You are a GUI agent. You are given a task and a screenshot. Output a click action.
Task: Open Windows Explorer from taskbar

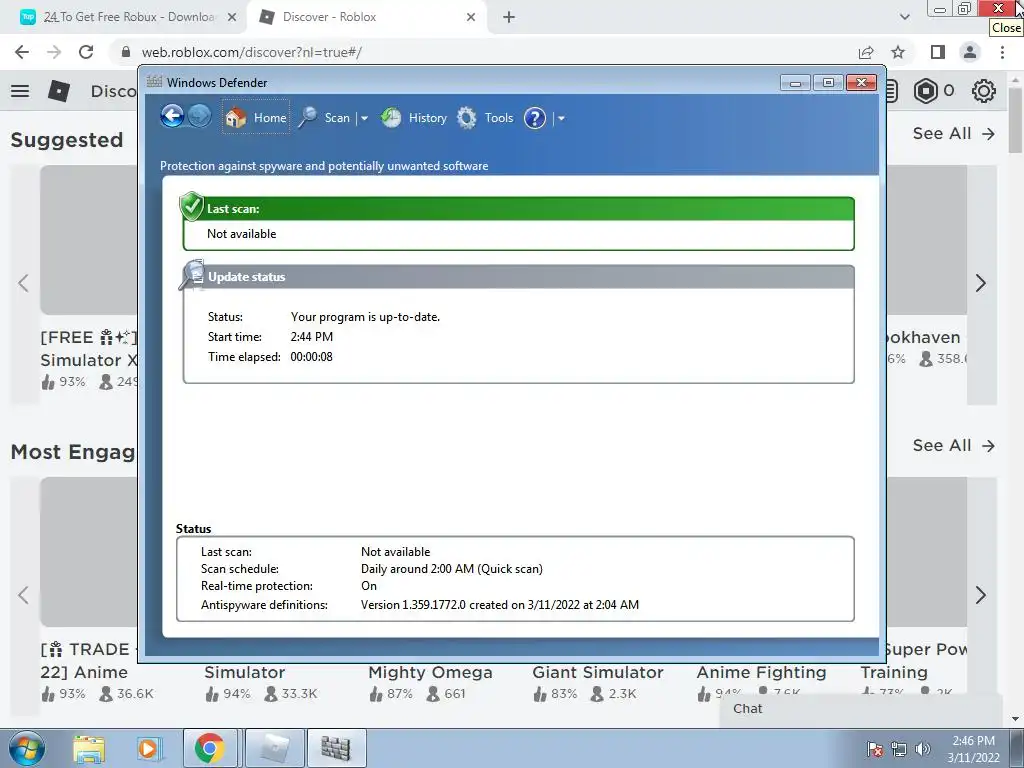click(x=89, y=748)
